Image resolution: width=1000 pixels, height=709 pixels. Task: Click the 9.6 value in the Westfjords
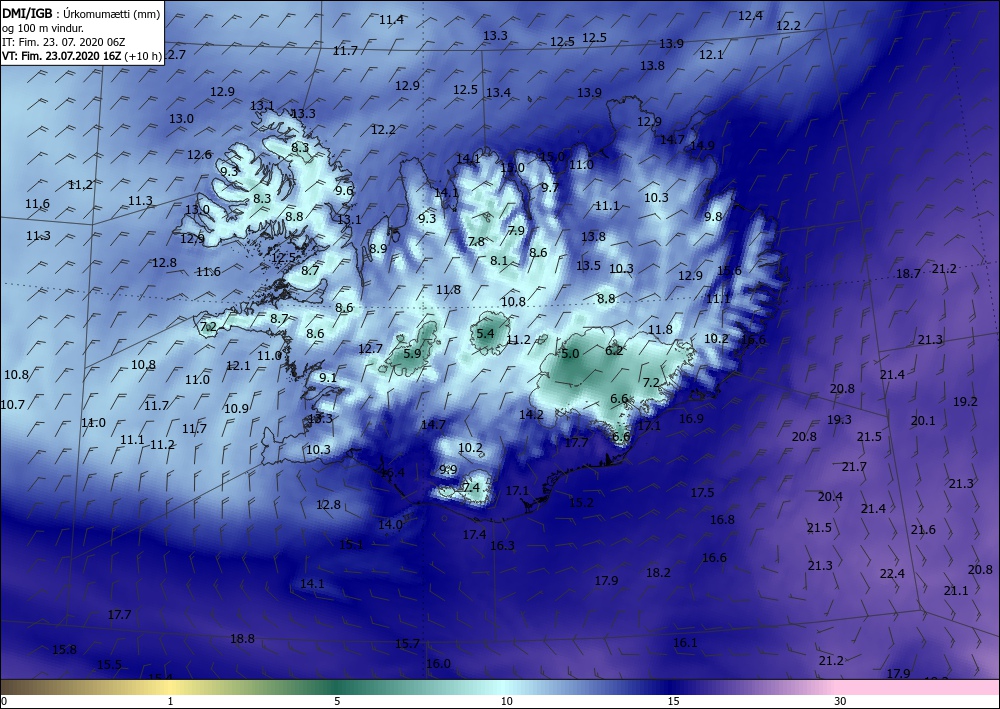(x=344, y=190)
